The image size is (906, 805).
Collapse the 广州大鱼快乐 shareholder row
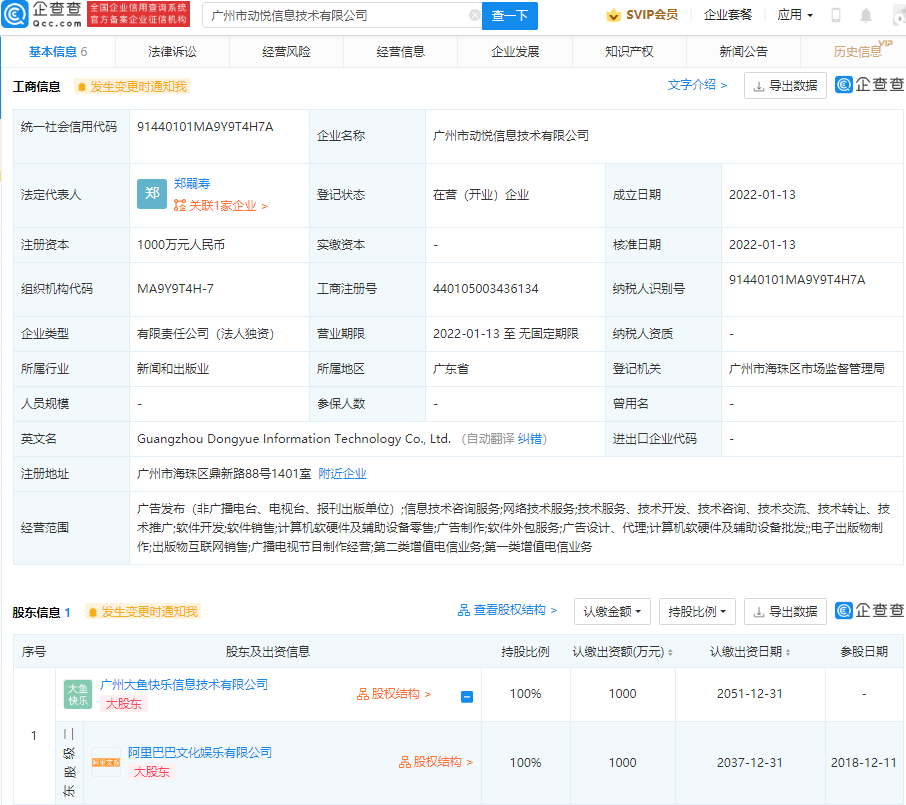click(x=466, y=694)
